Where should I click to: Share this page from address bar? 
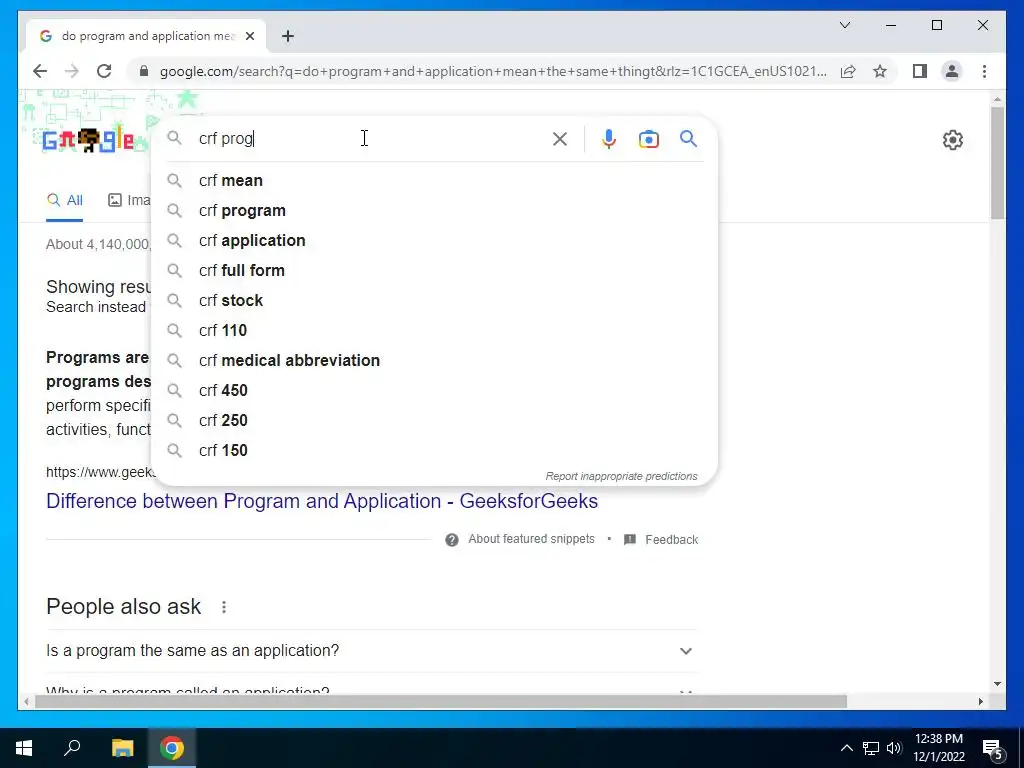(x=848, y=71)
